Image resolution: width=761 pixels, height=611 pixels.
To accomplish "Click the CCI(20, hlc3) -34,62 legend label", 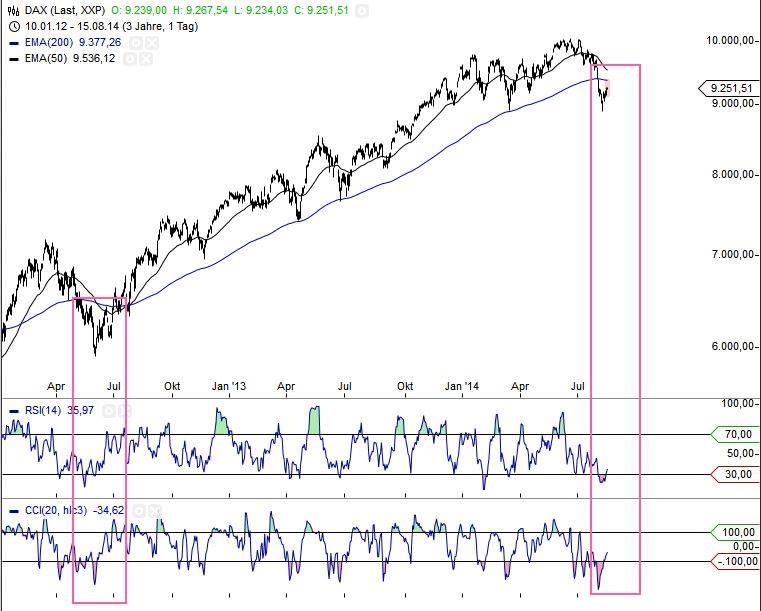I will pos(74,511).
